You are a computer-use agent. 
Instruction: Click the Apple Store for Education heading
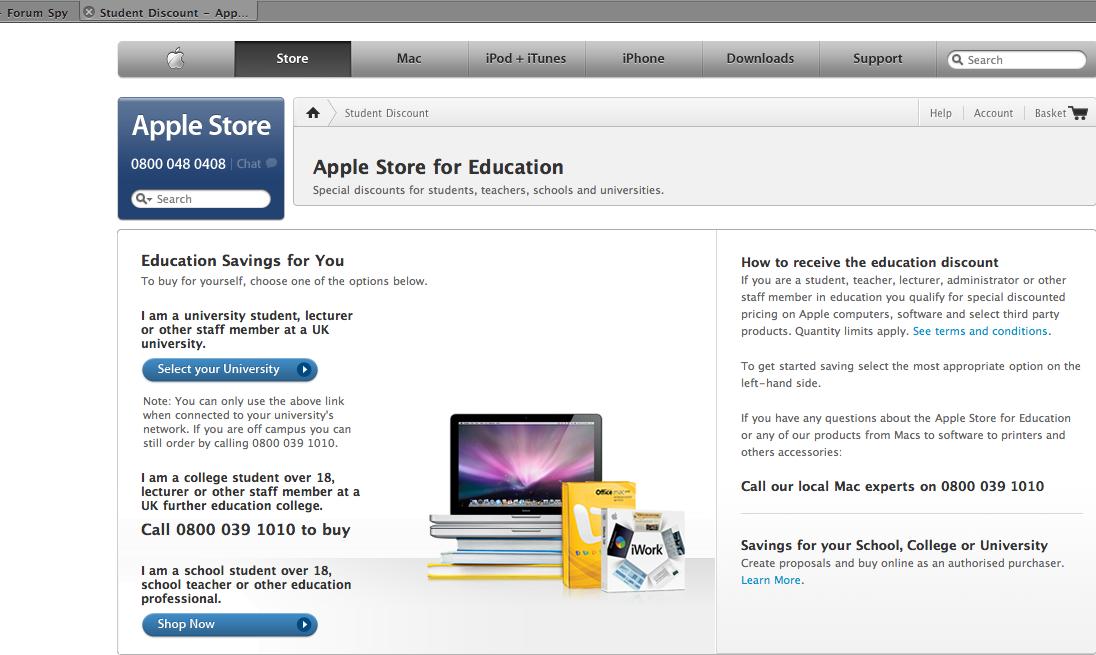pos(438,167)
